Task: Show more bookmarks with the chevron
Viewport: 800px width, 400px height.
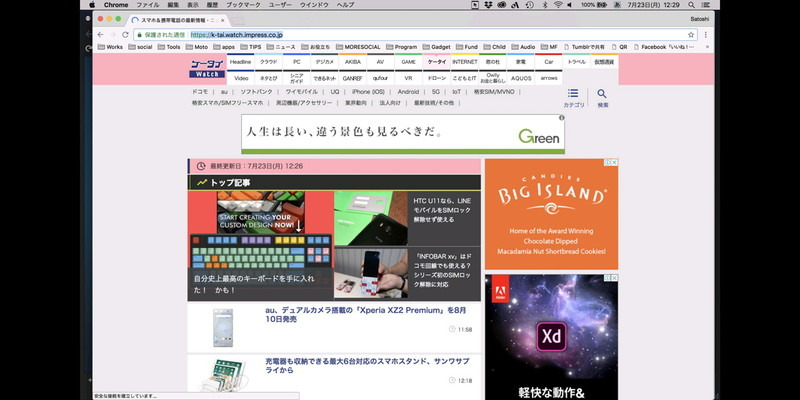Action: (x=707, y=47)
